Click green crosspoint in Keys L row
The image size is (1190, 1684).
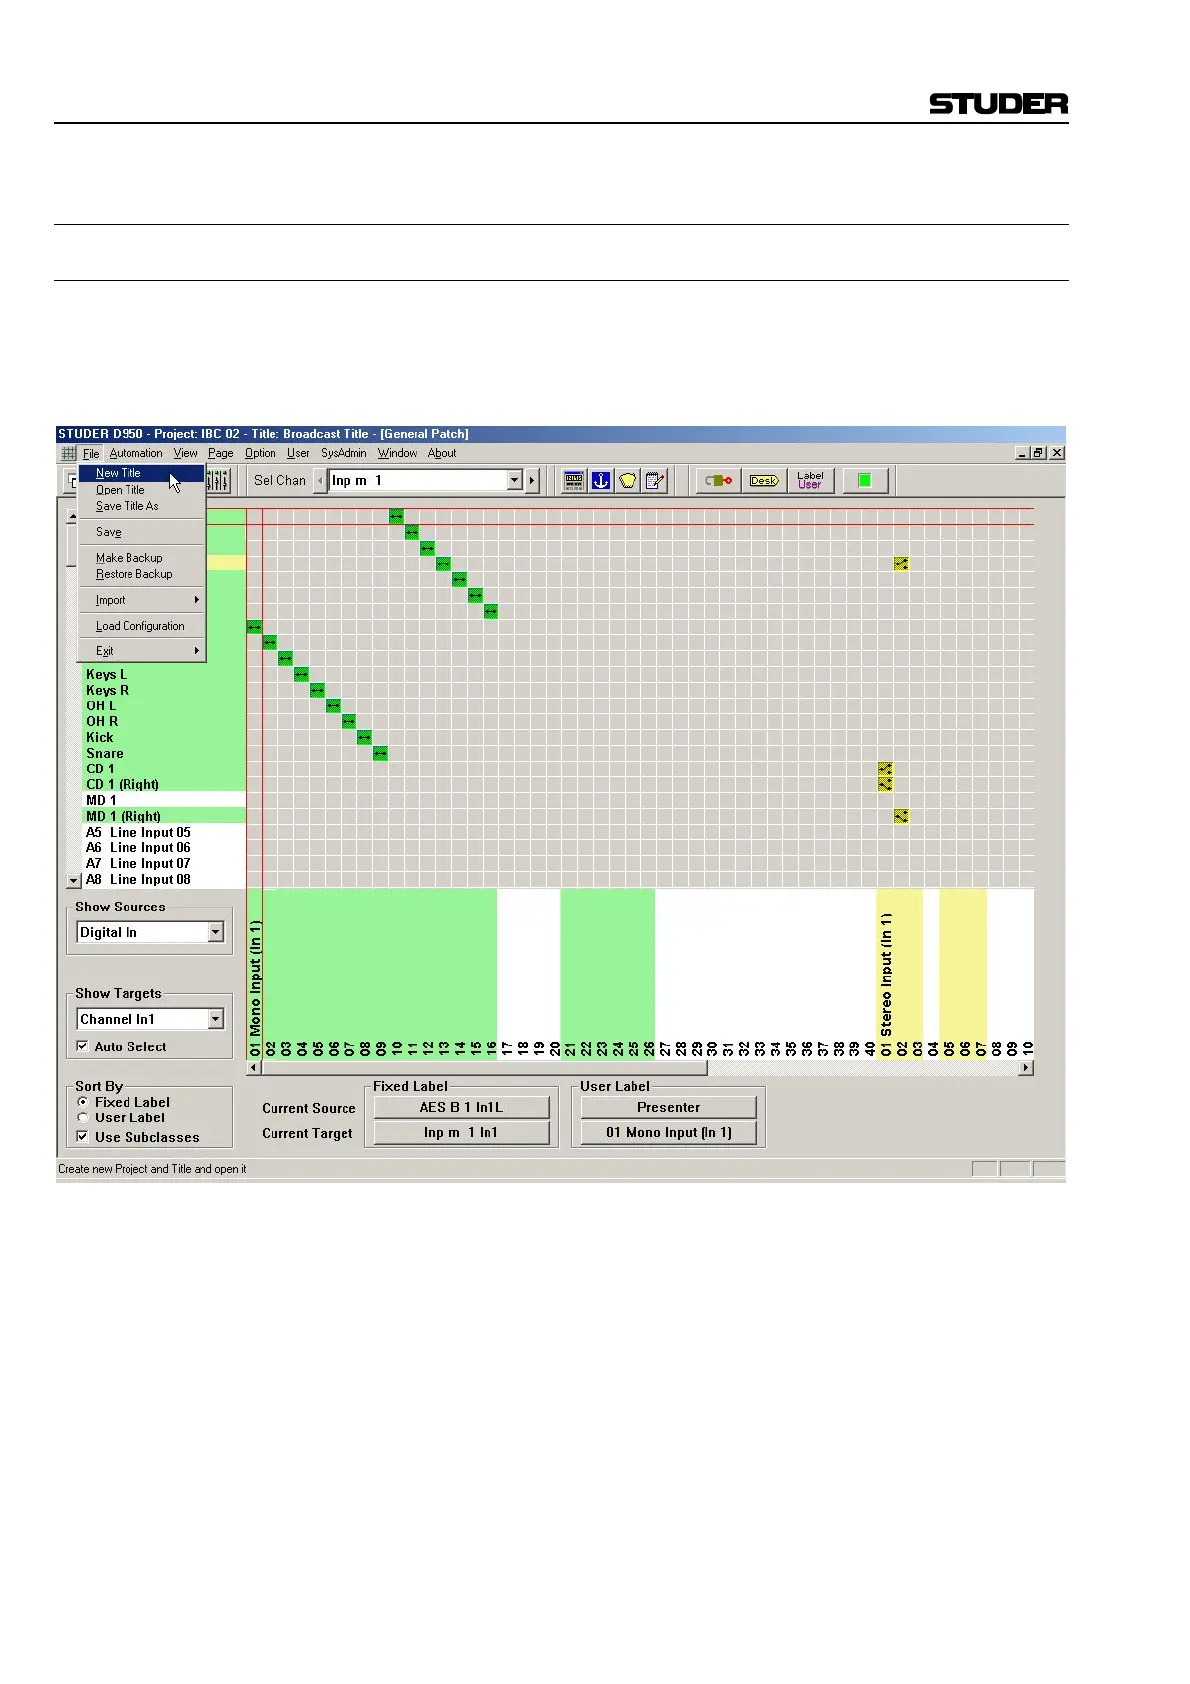tap(302, 674)
